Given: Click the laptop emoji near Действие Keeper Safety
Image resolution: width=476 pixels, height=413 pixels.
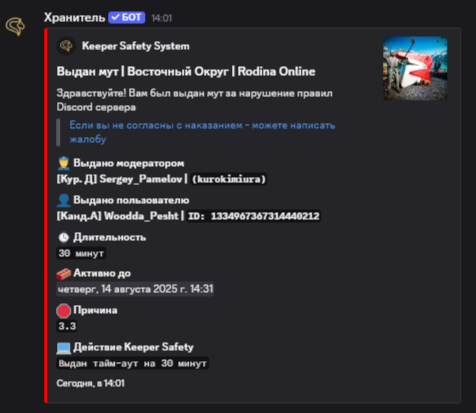Looking at the screenshot, I should click(x=63, y=348).
